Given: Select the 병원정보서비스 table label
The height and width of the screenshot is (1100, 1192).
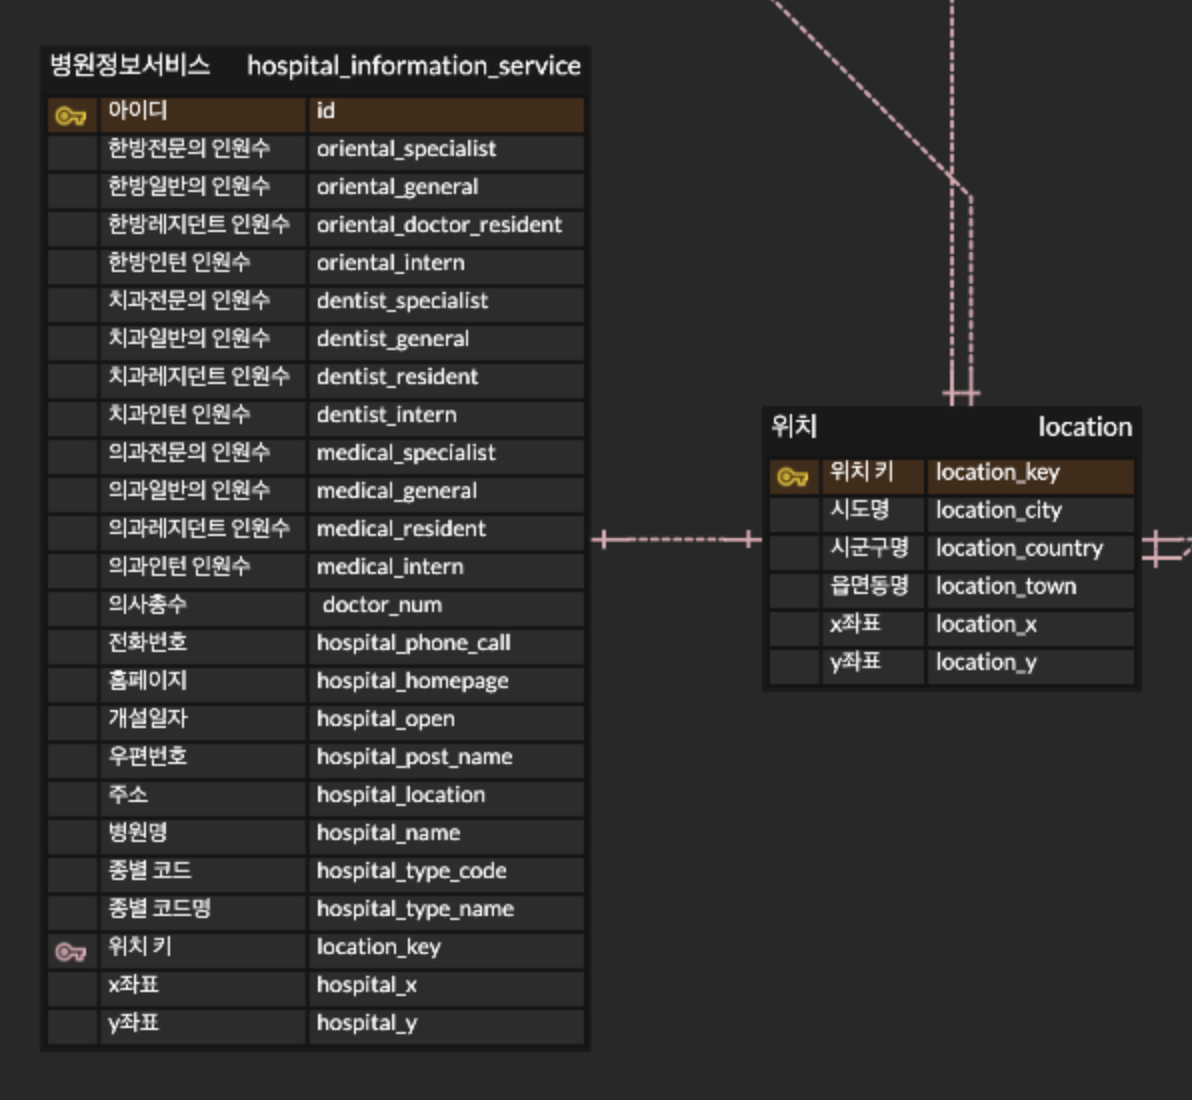Looking at the screenshot, I should click(129, 65).
